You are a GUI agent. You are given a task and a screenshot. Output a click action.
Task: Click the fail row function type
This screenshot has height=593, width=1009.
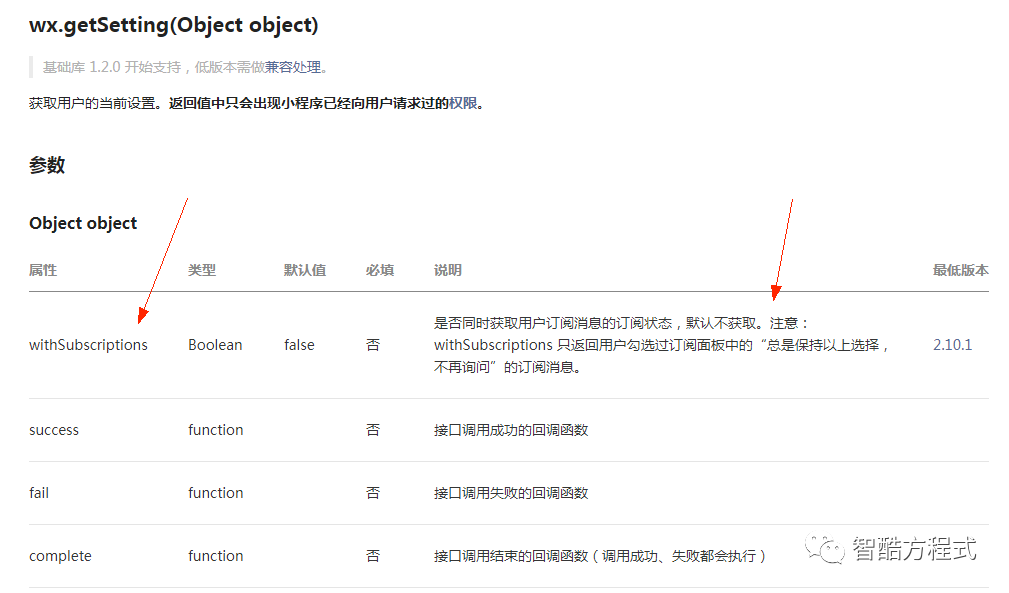pos(215,492)
